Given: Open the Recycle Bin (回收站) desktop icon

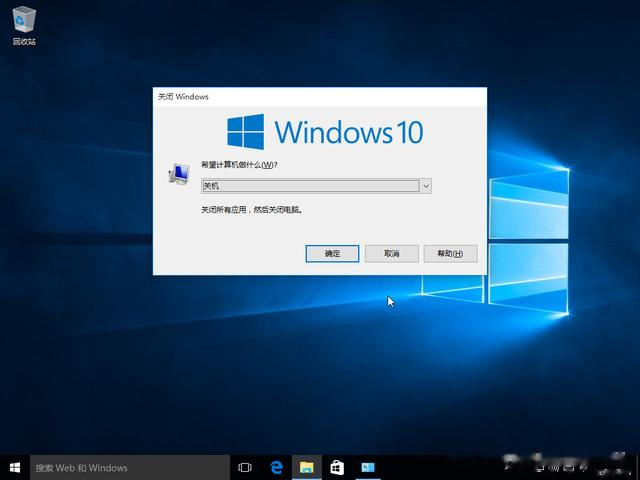Looking at the screenshot, I should coord(24,26).
